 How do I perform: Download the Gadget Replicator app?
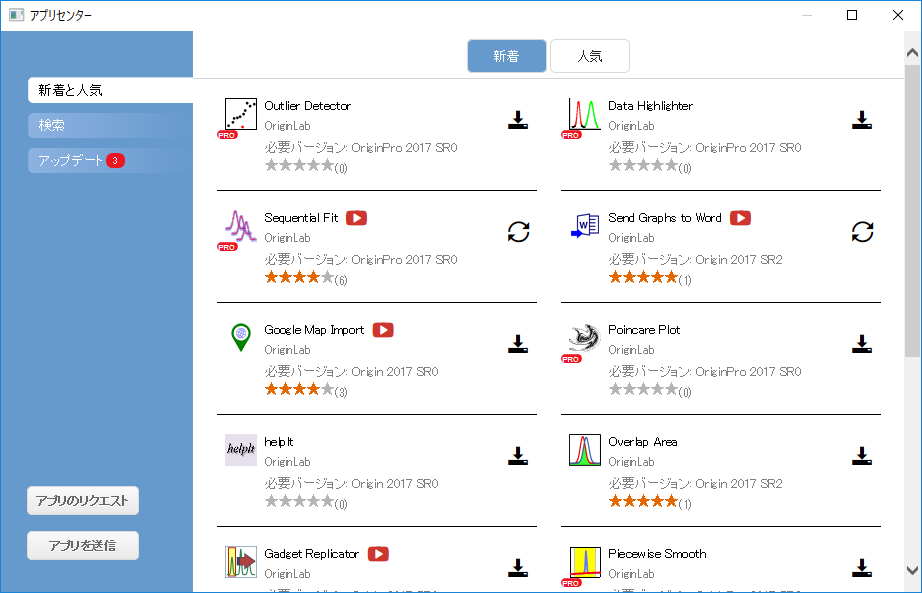coord(517,568)
